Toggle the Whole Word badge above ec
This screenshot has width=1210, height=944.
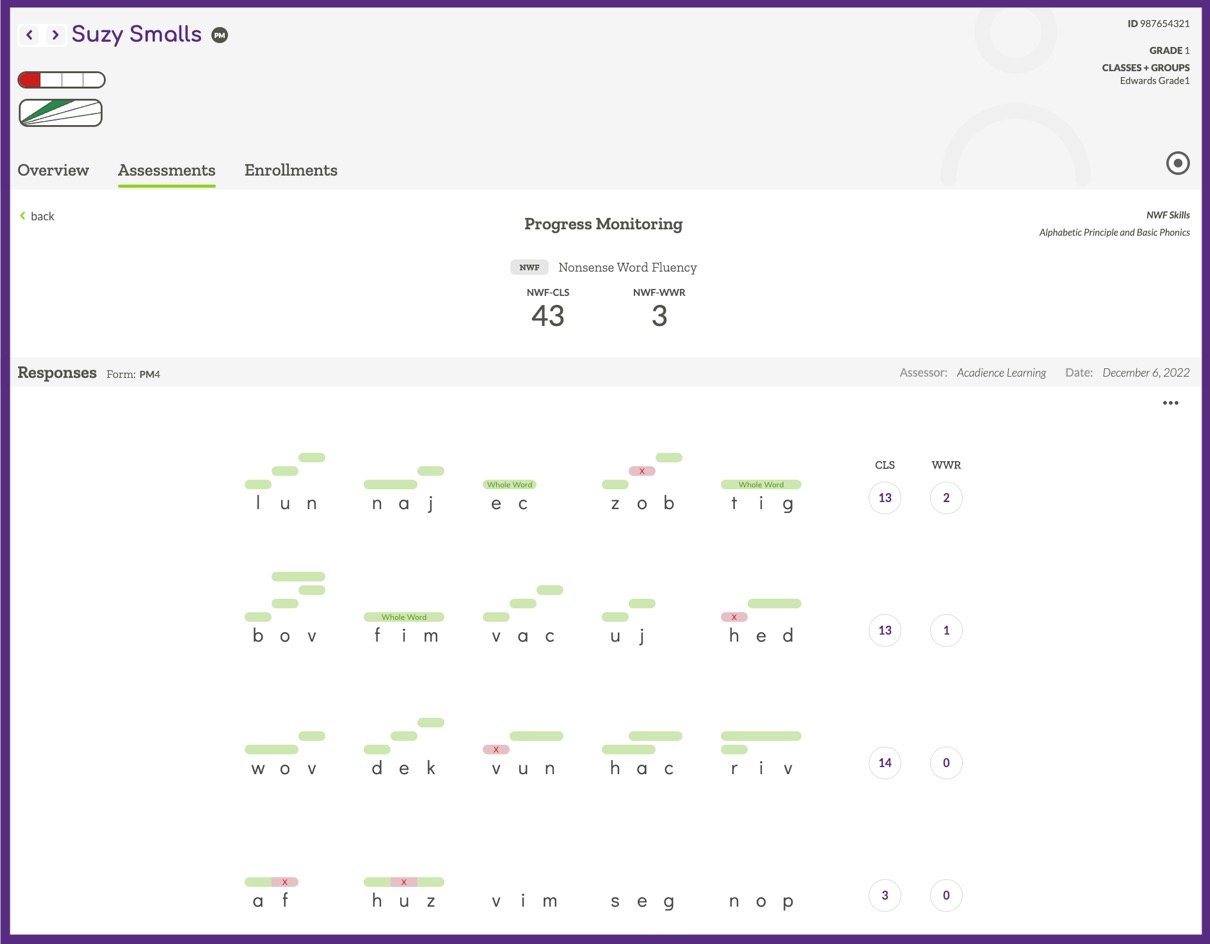pyautogui.click(x=510, y=484)
